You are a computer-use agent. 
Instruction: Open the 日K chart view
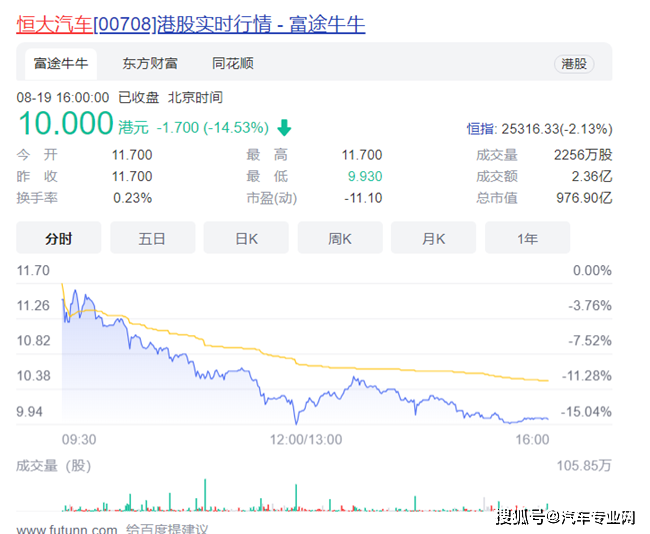point(246,238)
